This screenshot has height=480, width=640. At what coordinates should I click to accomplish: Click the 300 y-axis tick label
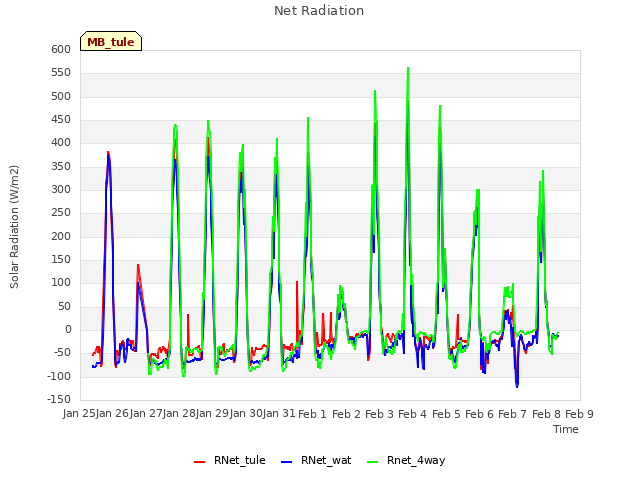61,189
